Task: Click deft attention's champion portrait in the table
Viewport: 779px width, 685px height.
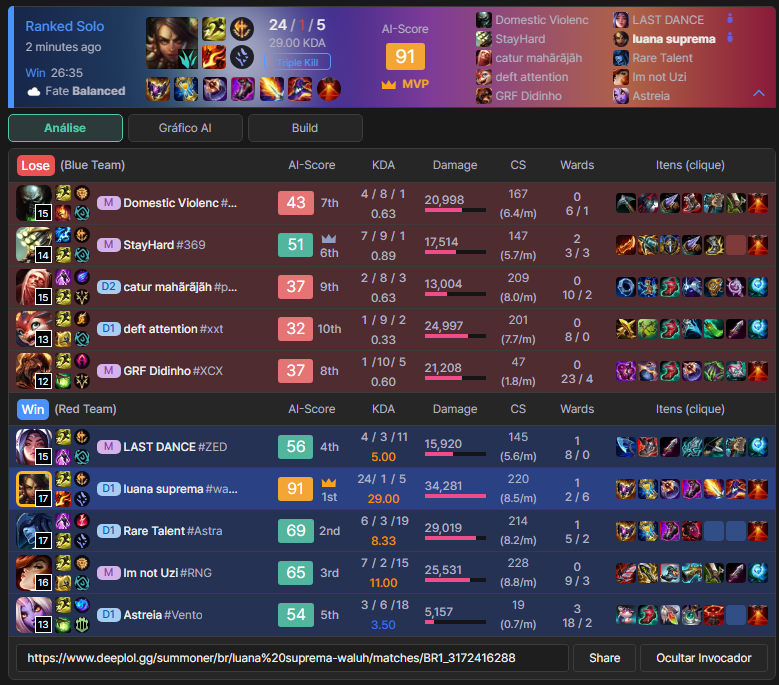Action: pyautogui.click(x=34, y=329)
